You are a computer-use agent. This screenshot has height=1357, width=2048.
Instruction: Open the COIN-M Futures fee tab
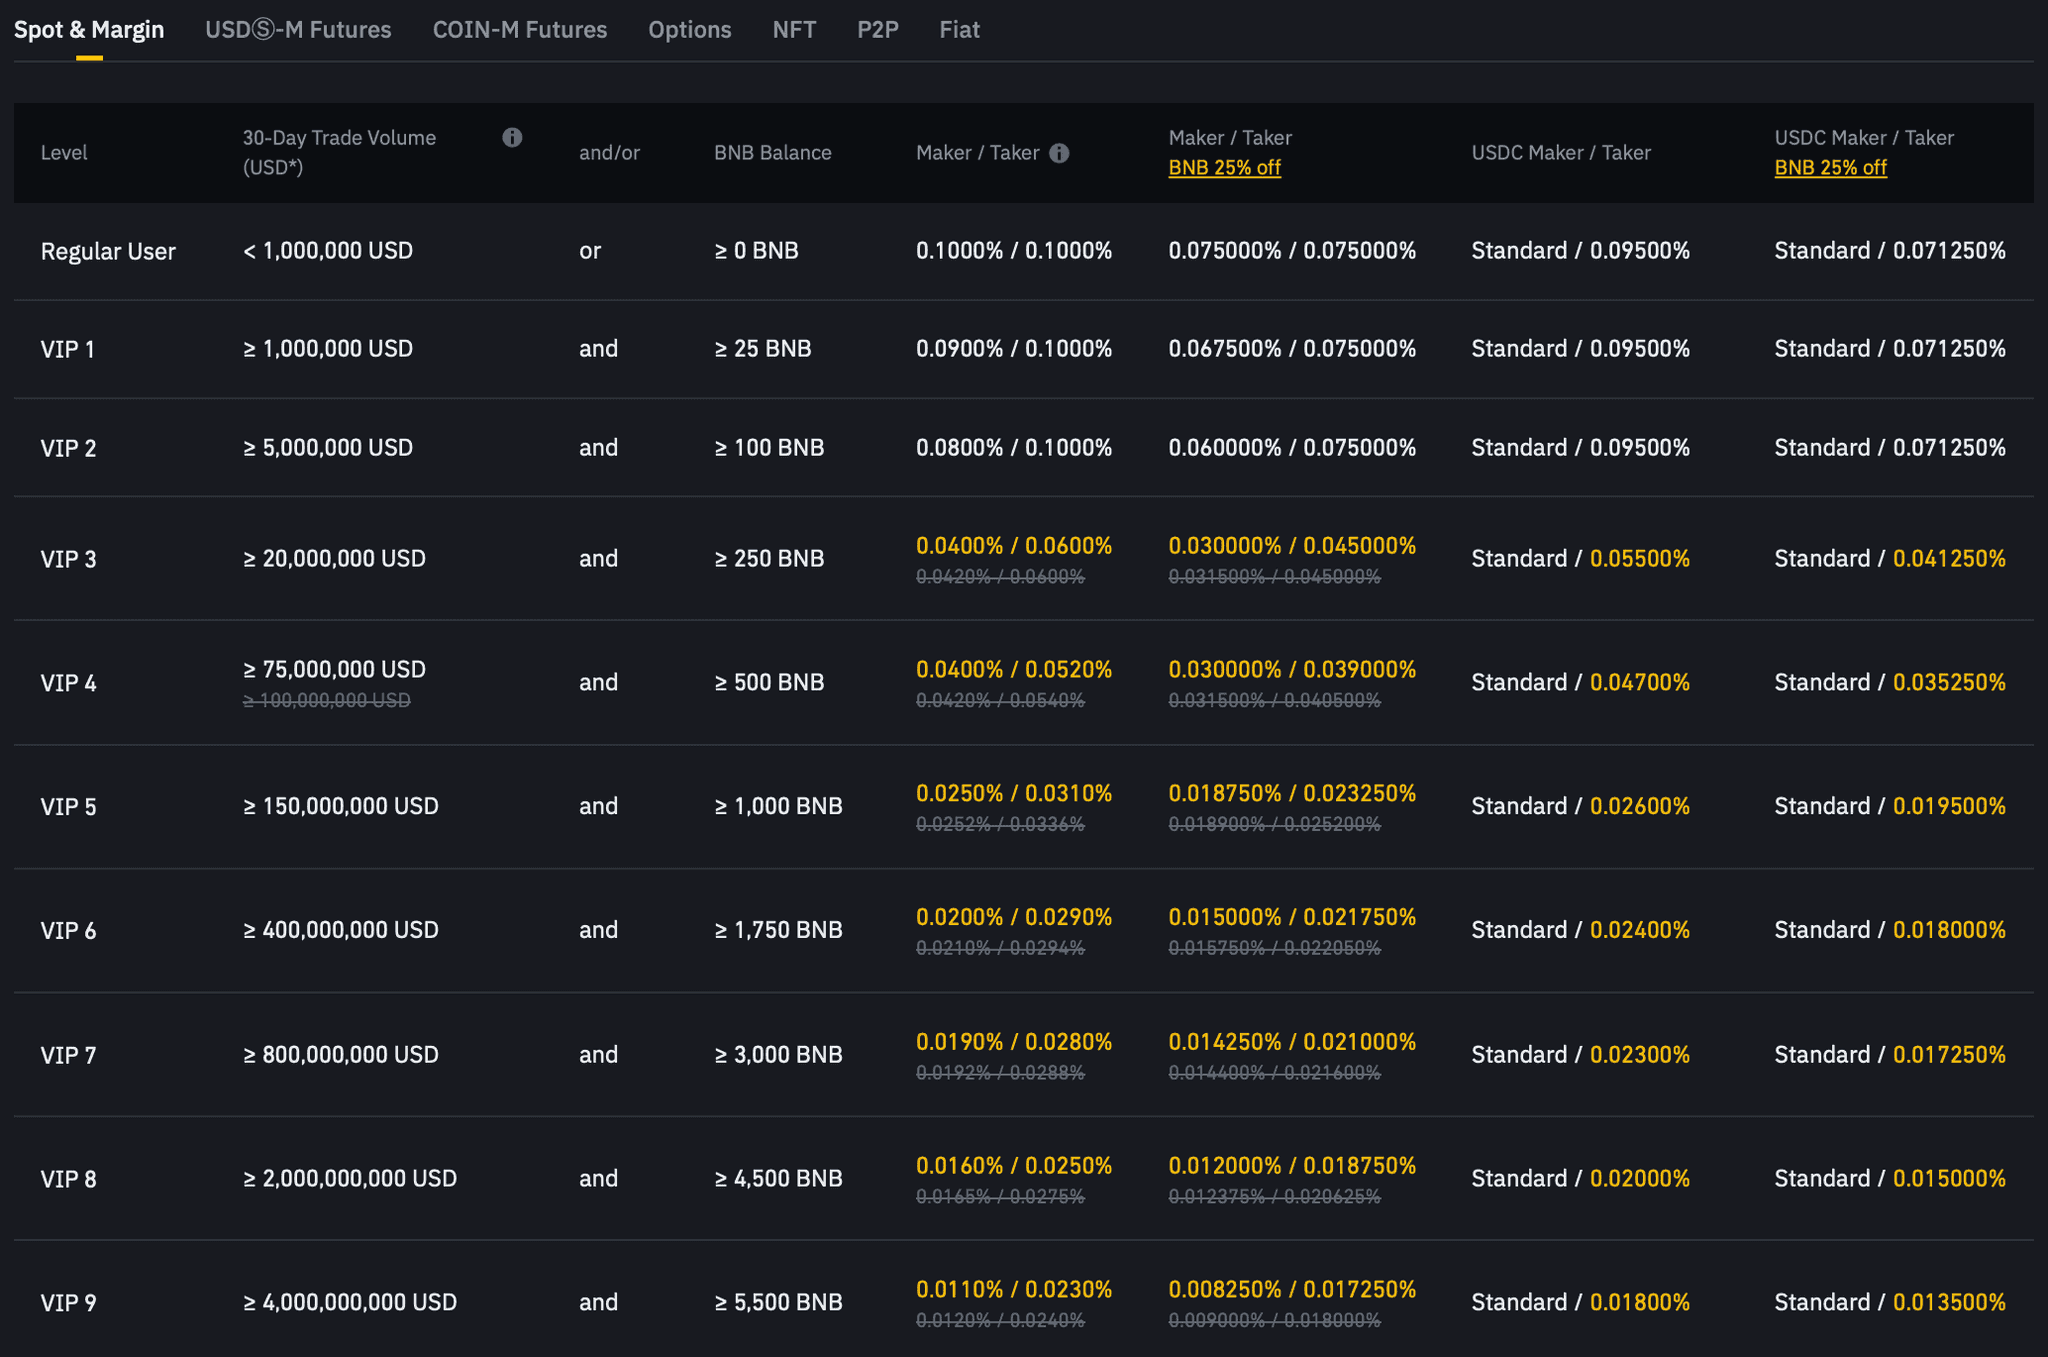point(519,30)
